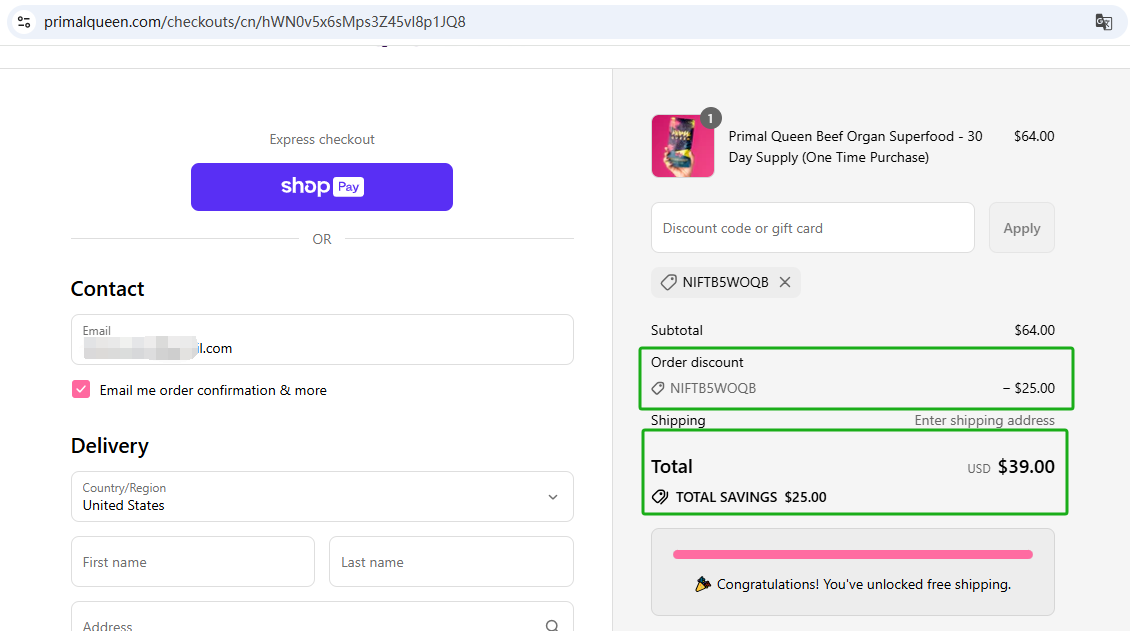1130x631 pixels.
Task: Click the $39.00 total amount
Action: [1026, 467]
